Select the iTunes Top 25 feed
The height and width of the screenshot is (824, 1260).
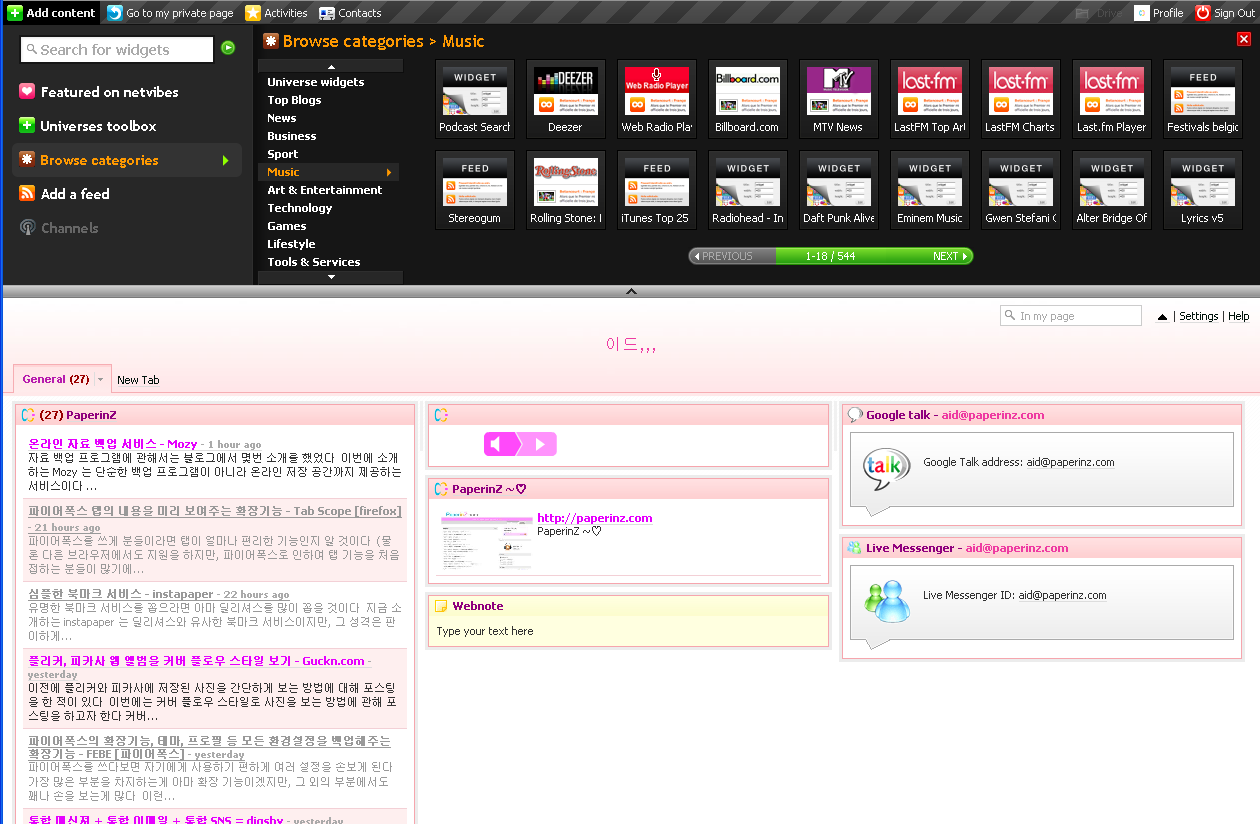[656, 190]
